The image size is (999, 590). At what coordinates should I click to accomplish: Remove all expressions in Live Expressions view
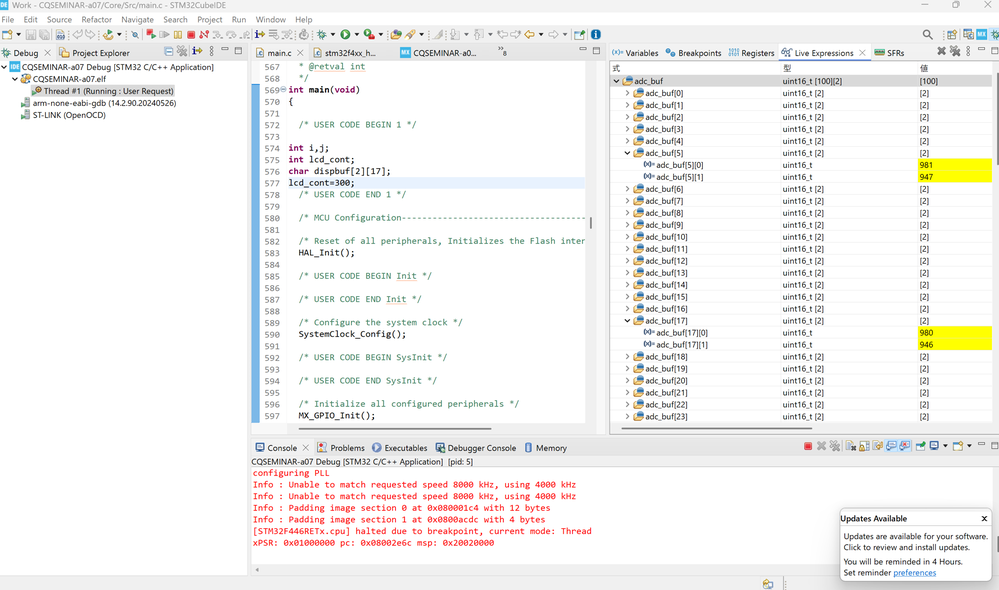[954, 52]
